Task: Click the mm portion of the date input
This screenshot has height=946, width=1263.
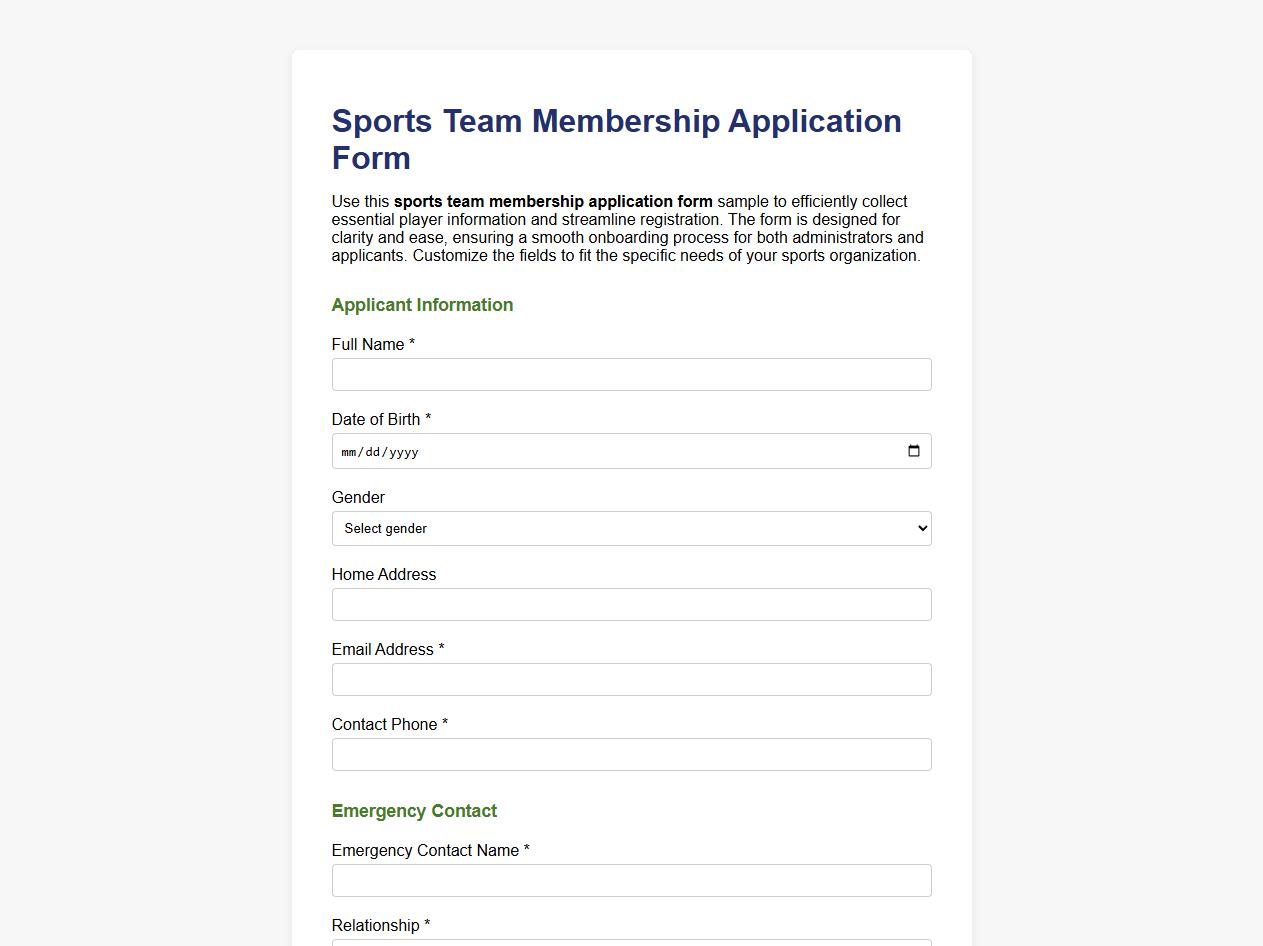Action: click(349, 451)
